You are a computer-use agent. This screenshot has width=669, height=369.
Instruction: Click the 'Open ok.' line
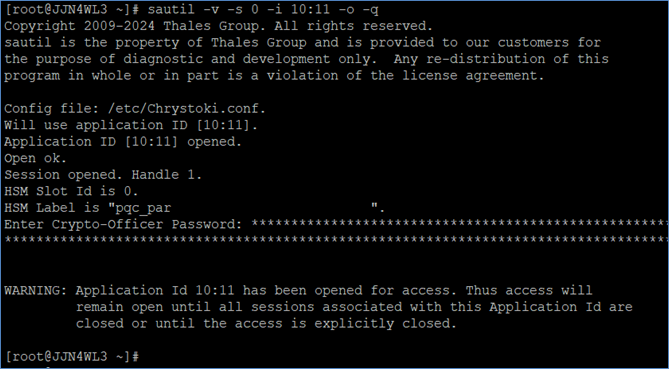point(36,158)
